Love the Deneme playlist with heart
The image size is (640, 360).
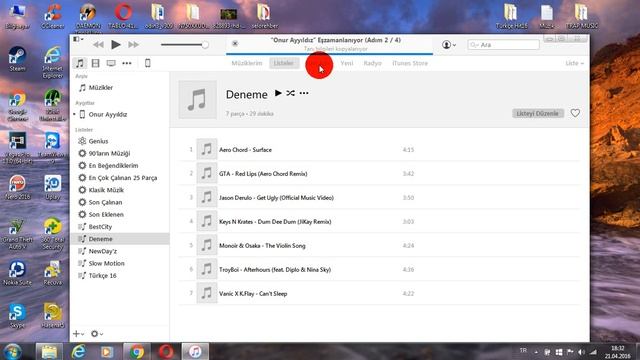575,113
